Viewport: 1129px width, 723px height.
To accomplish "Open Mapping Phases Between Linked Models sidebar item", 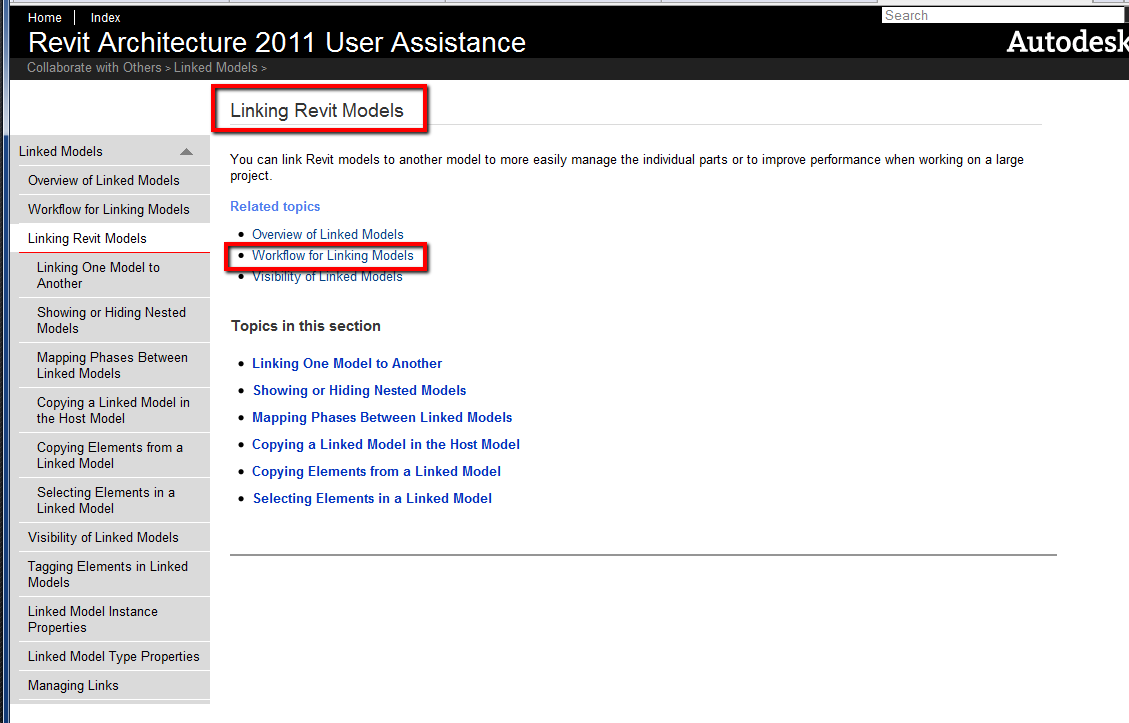I will click(112, 365).
